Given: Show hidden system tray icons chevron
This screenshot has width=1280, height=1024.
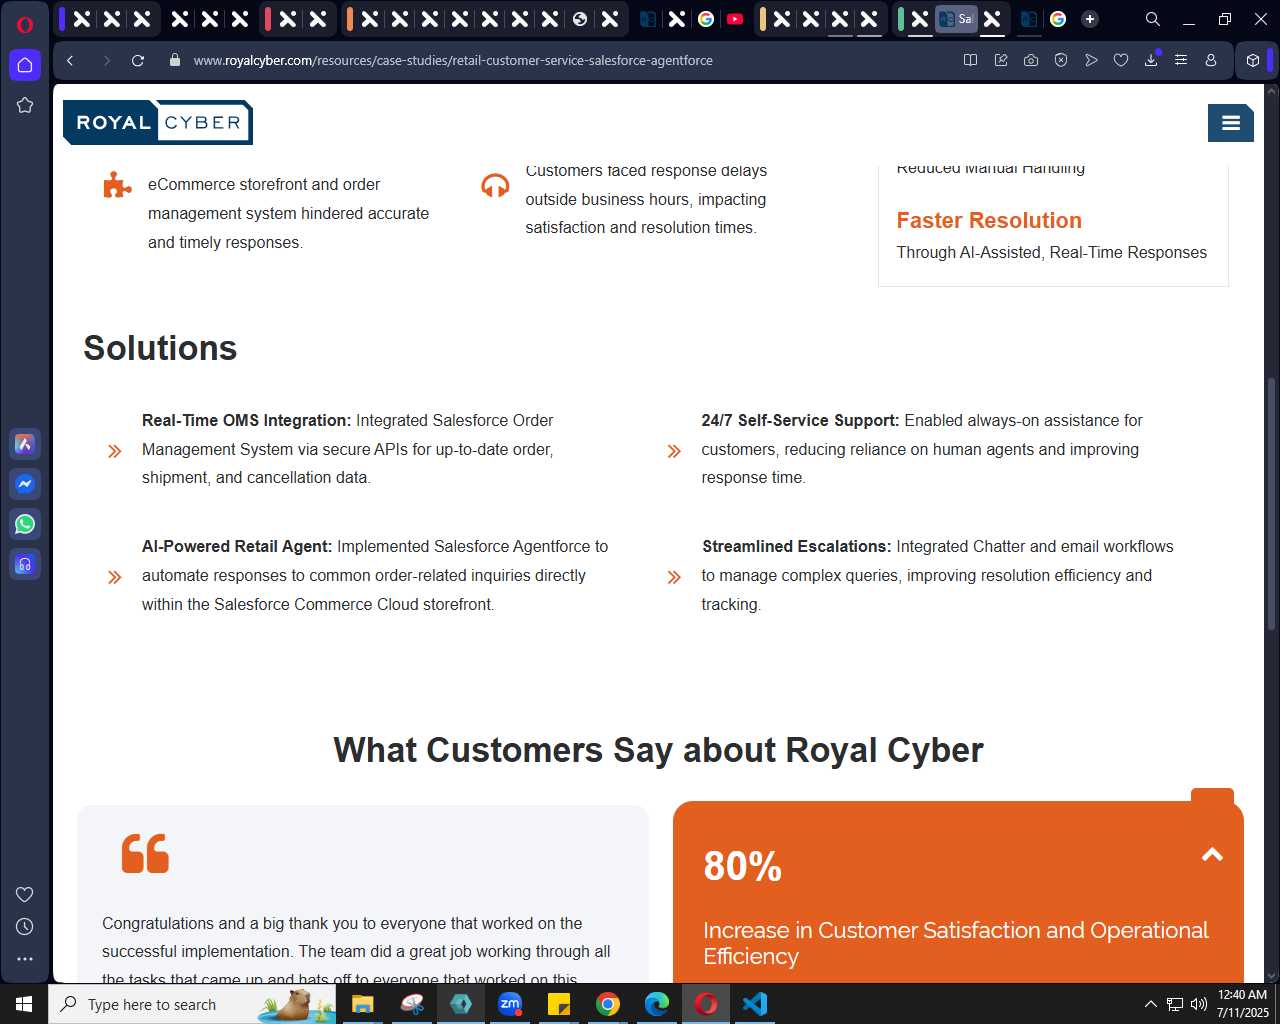Looking at the screenshot, I should click(1150, 1004).
